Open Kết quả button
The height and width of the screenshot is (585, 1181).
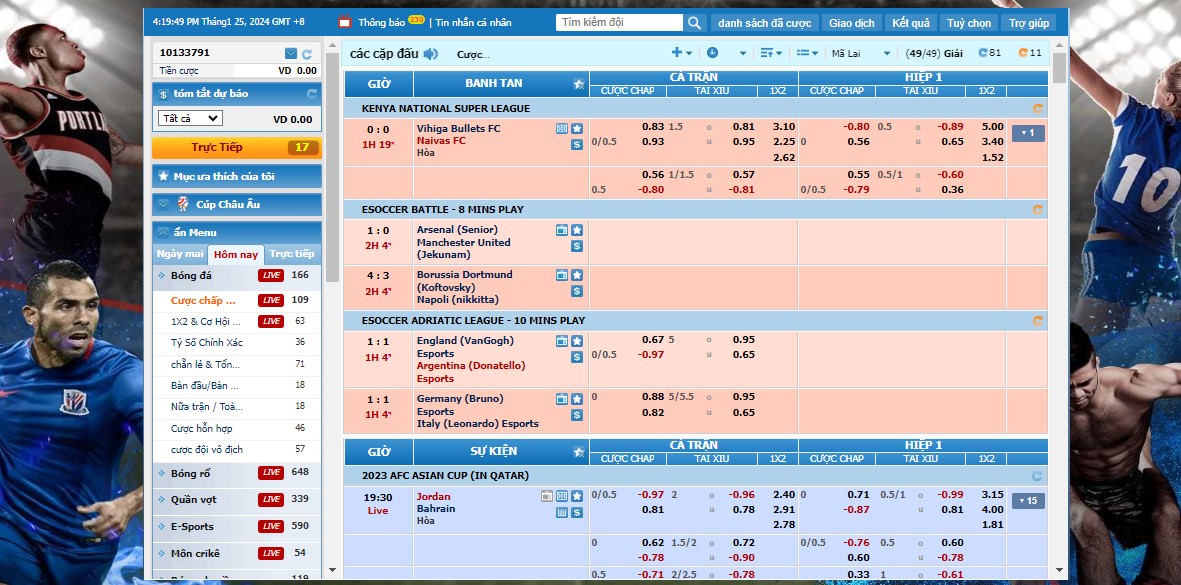(x=911, y=23)
